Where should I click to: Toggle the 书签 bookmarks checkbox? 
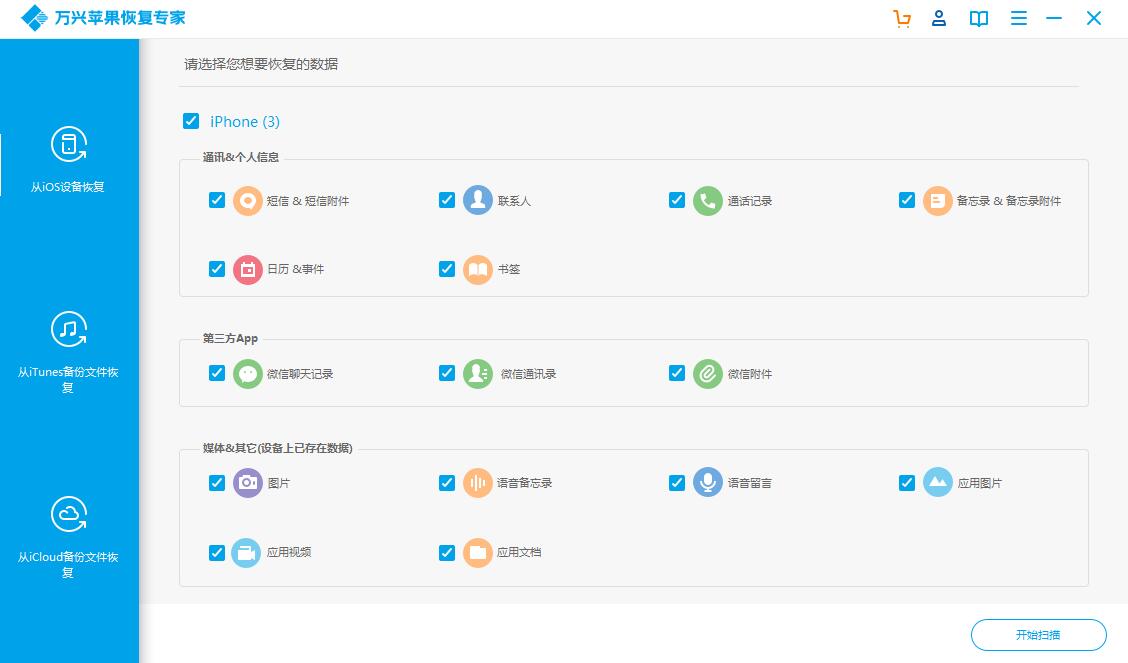pyautogui.click(x=447, y=269)
